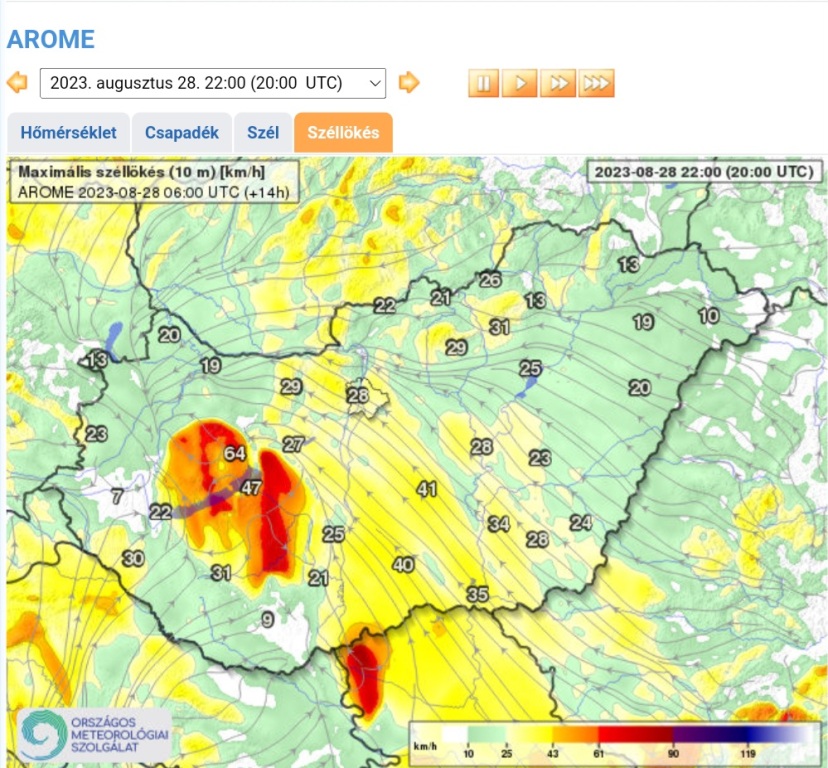Click the AROME heading
828x768 pixels.
click(51, 40)
